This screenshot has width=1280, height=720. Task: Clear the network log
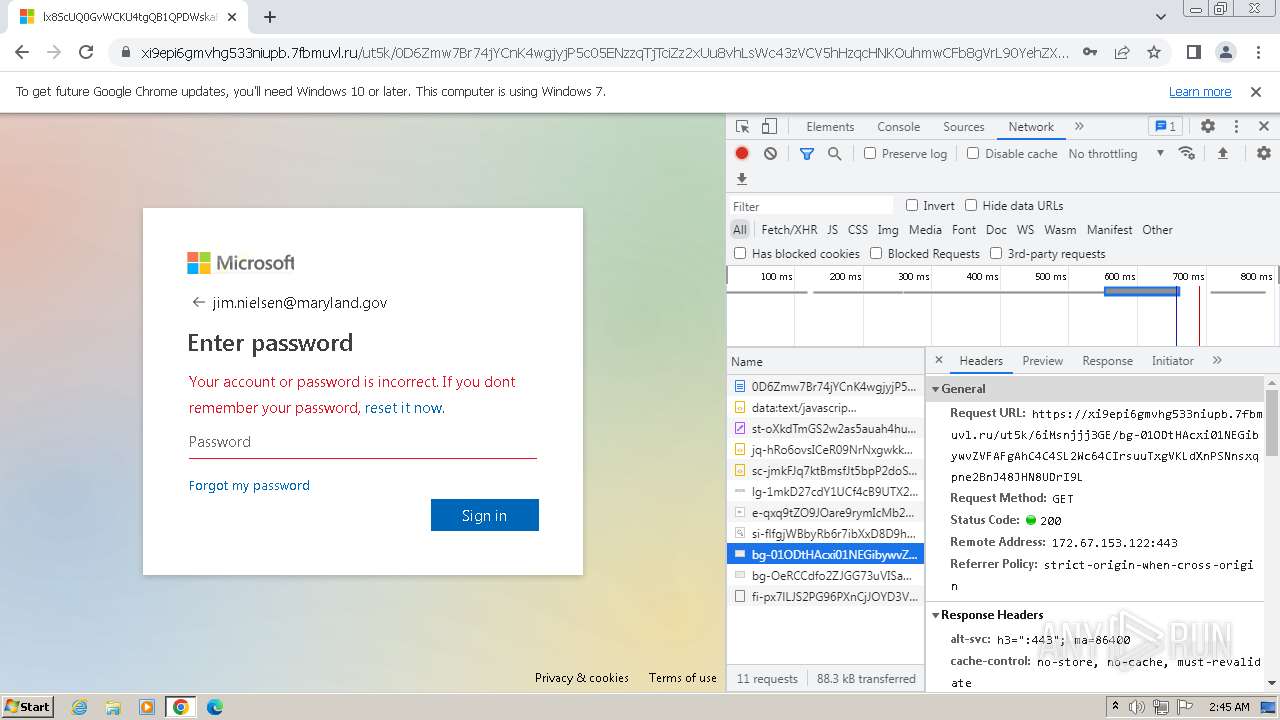[770, 154]
